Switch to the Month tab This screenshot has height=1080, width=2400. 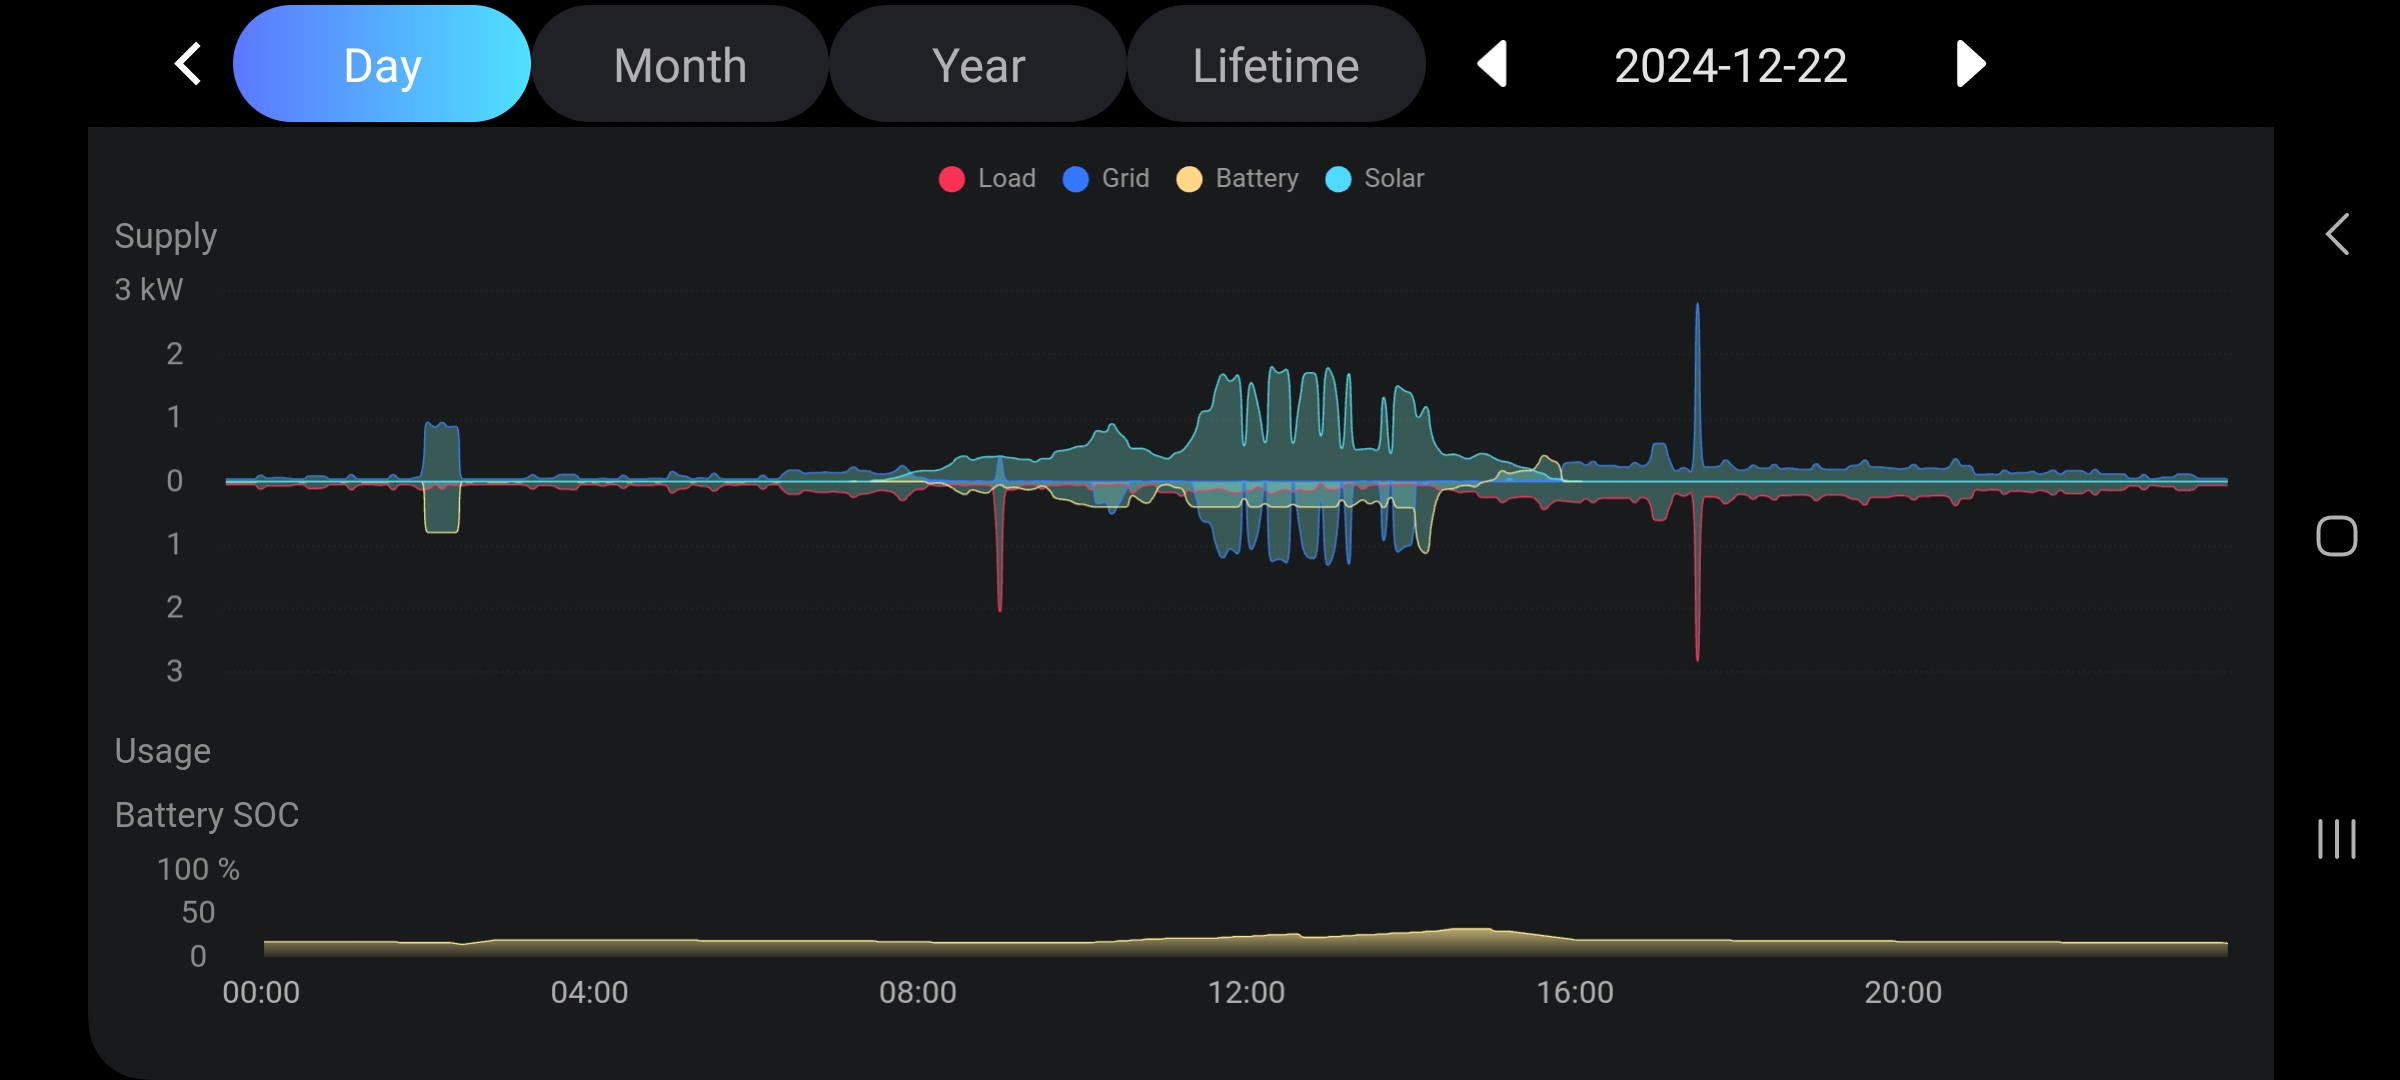pos(680,64)
